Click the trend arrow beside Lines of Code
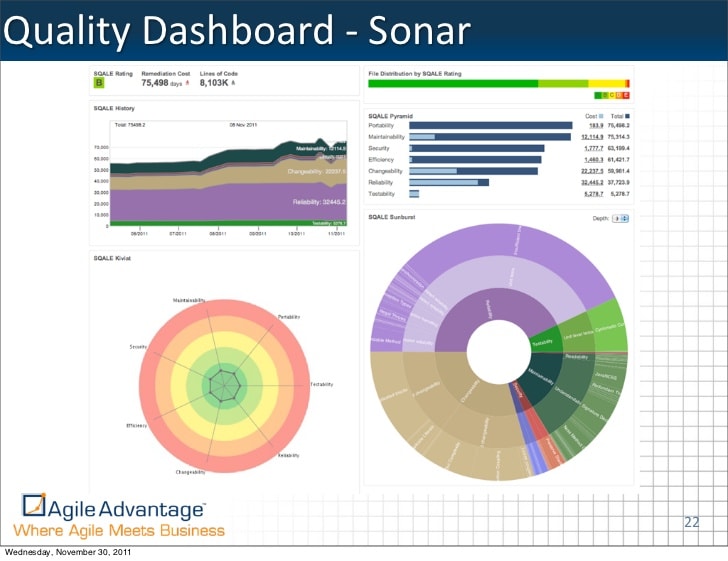This screenshot has width=728, height=561. coord(234,84)
